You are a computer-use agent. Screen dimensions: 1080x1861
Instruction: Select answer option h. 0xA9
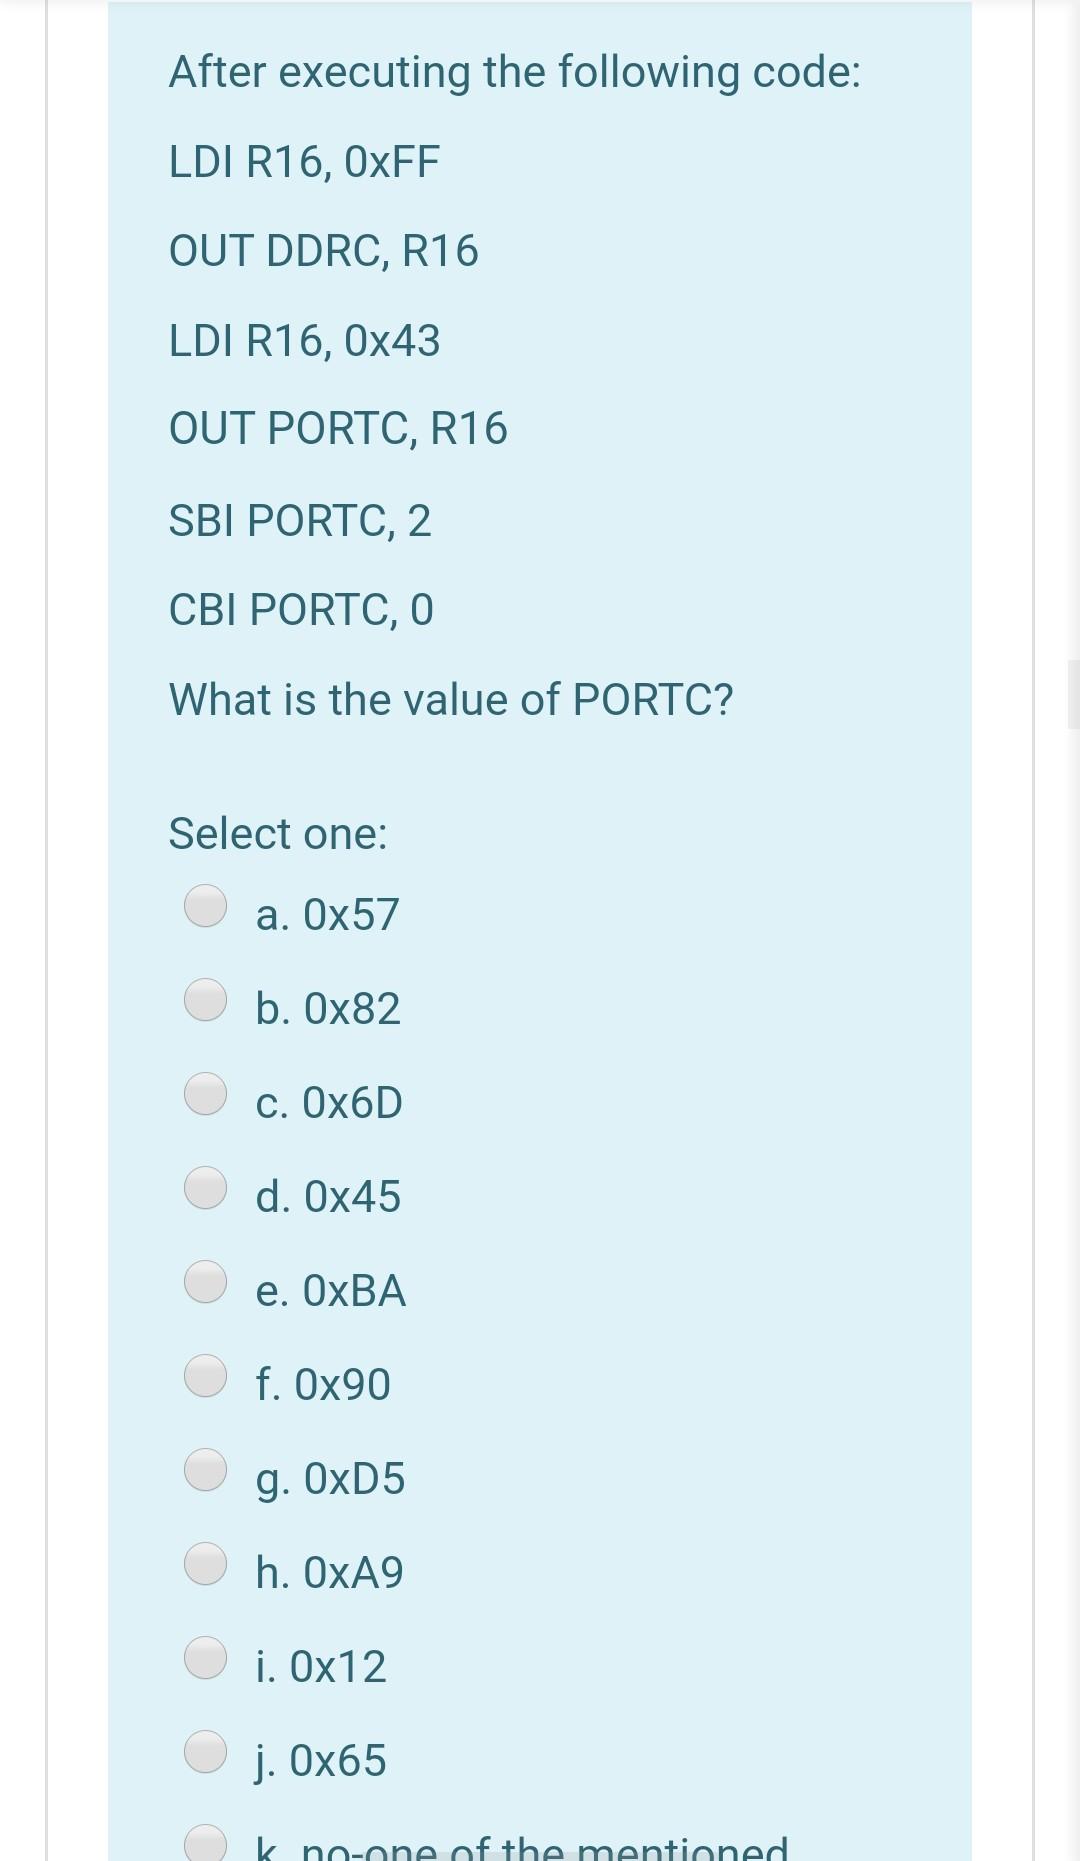(205, 1565)
